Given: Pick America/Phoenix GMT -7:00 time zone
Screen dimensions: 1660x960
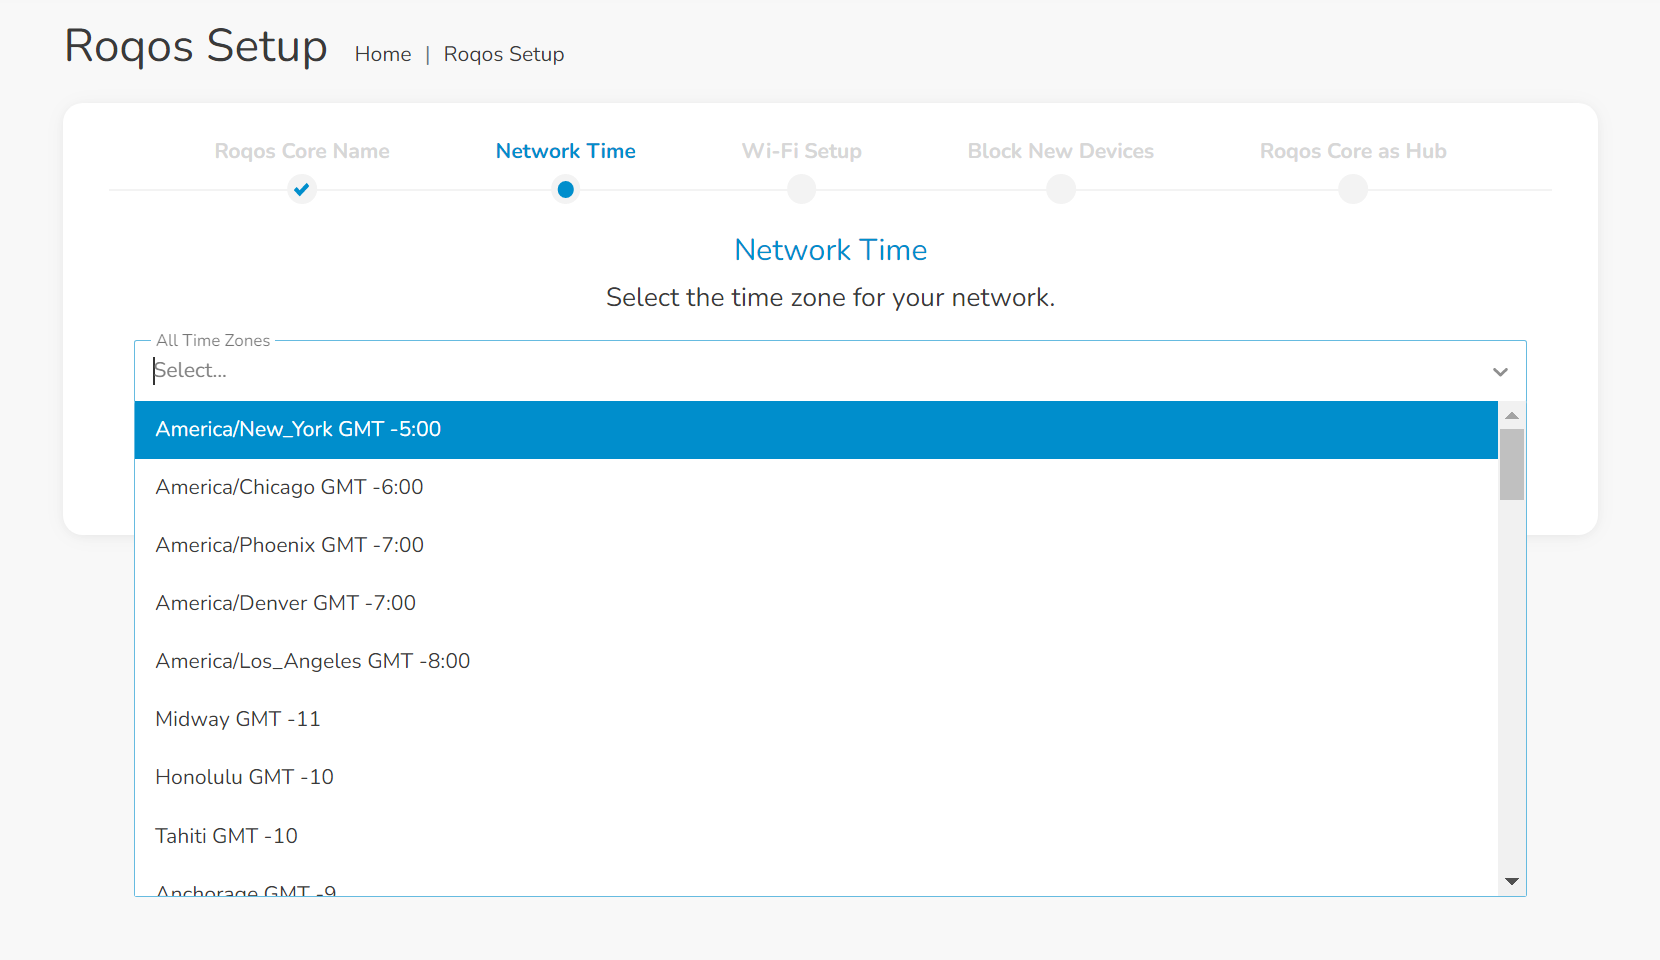Looking at the screenshot, I should click(816, 546).
